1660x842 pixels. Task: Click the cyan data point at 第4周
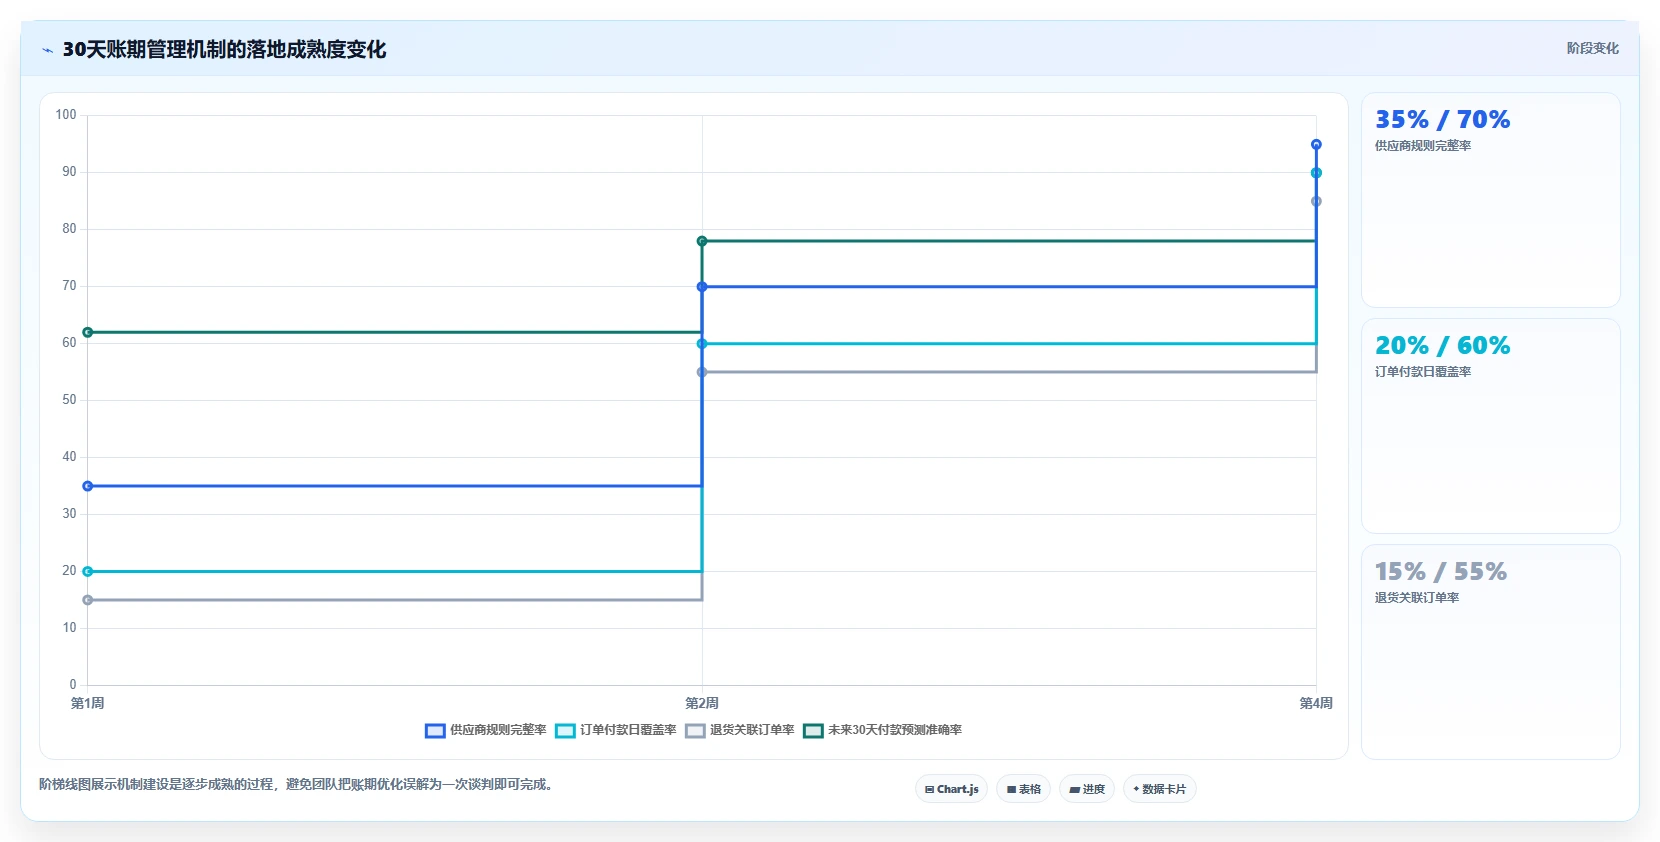point(1316,173)
